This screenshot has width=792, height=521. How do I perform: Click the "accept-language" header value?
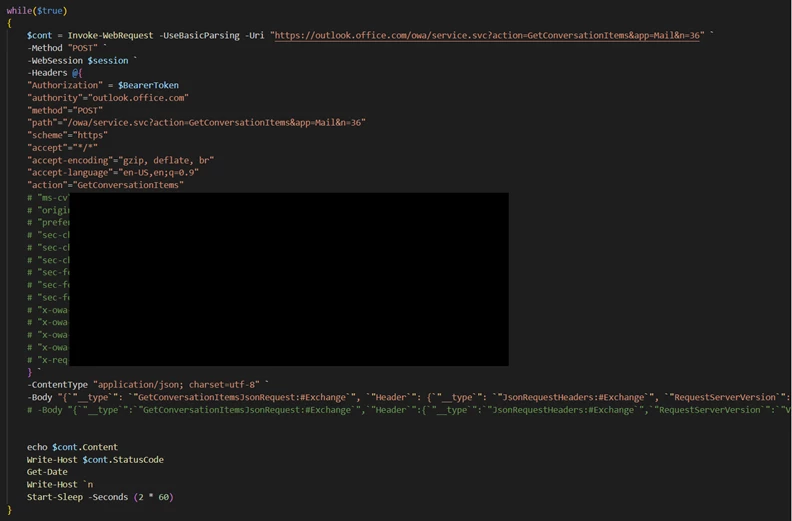(162, 173)
